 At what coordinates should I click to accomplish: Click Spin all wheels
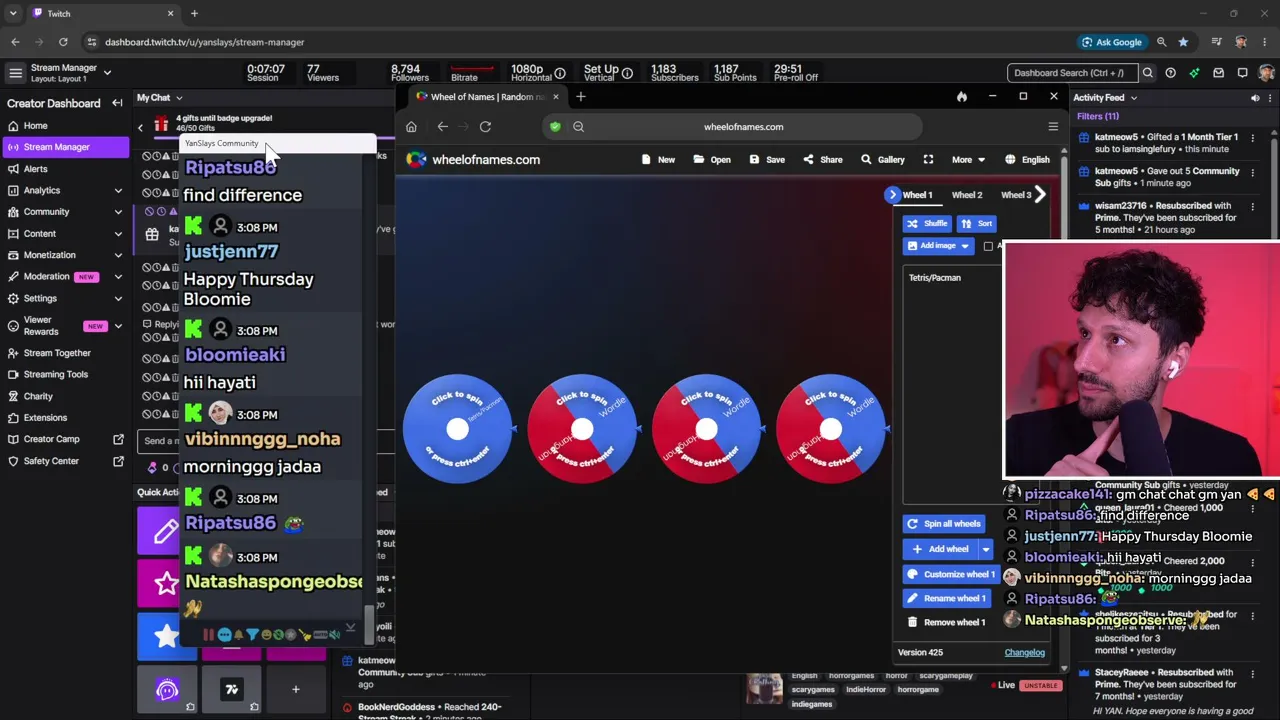coord(943,524)
